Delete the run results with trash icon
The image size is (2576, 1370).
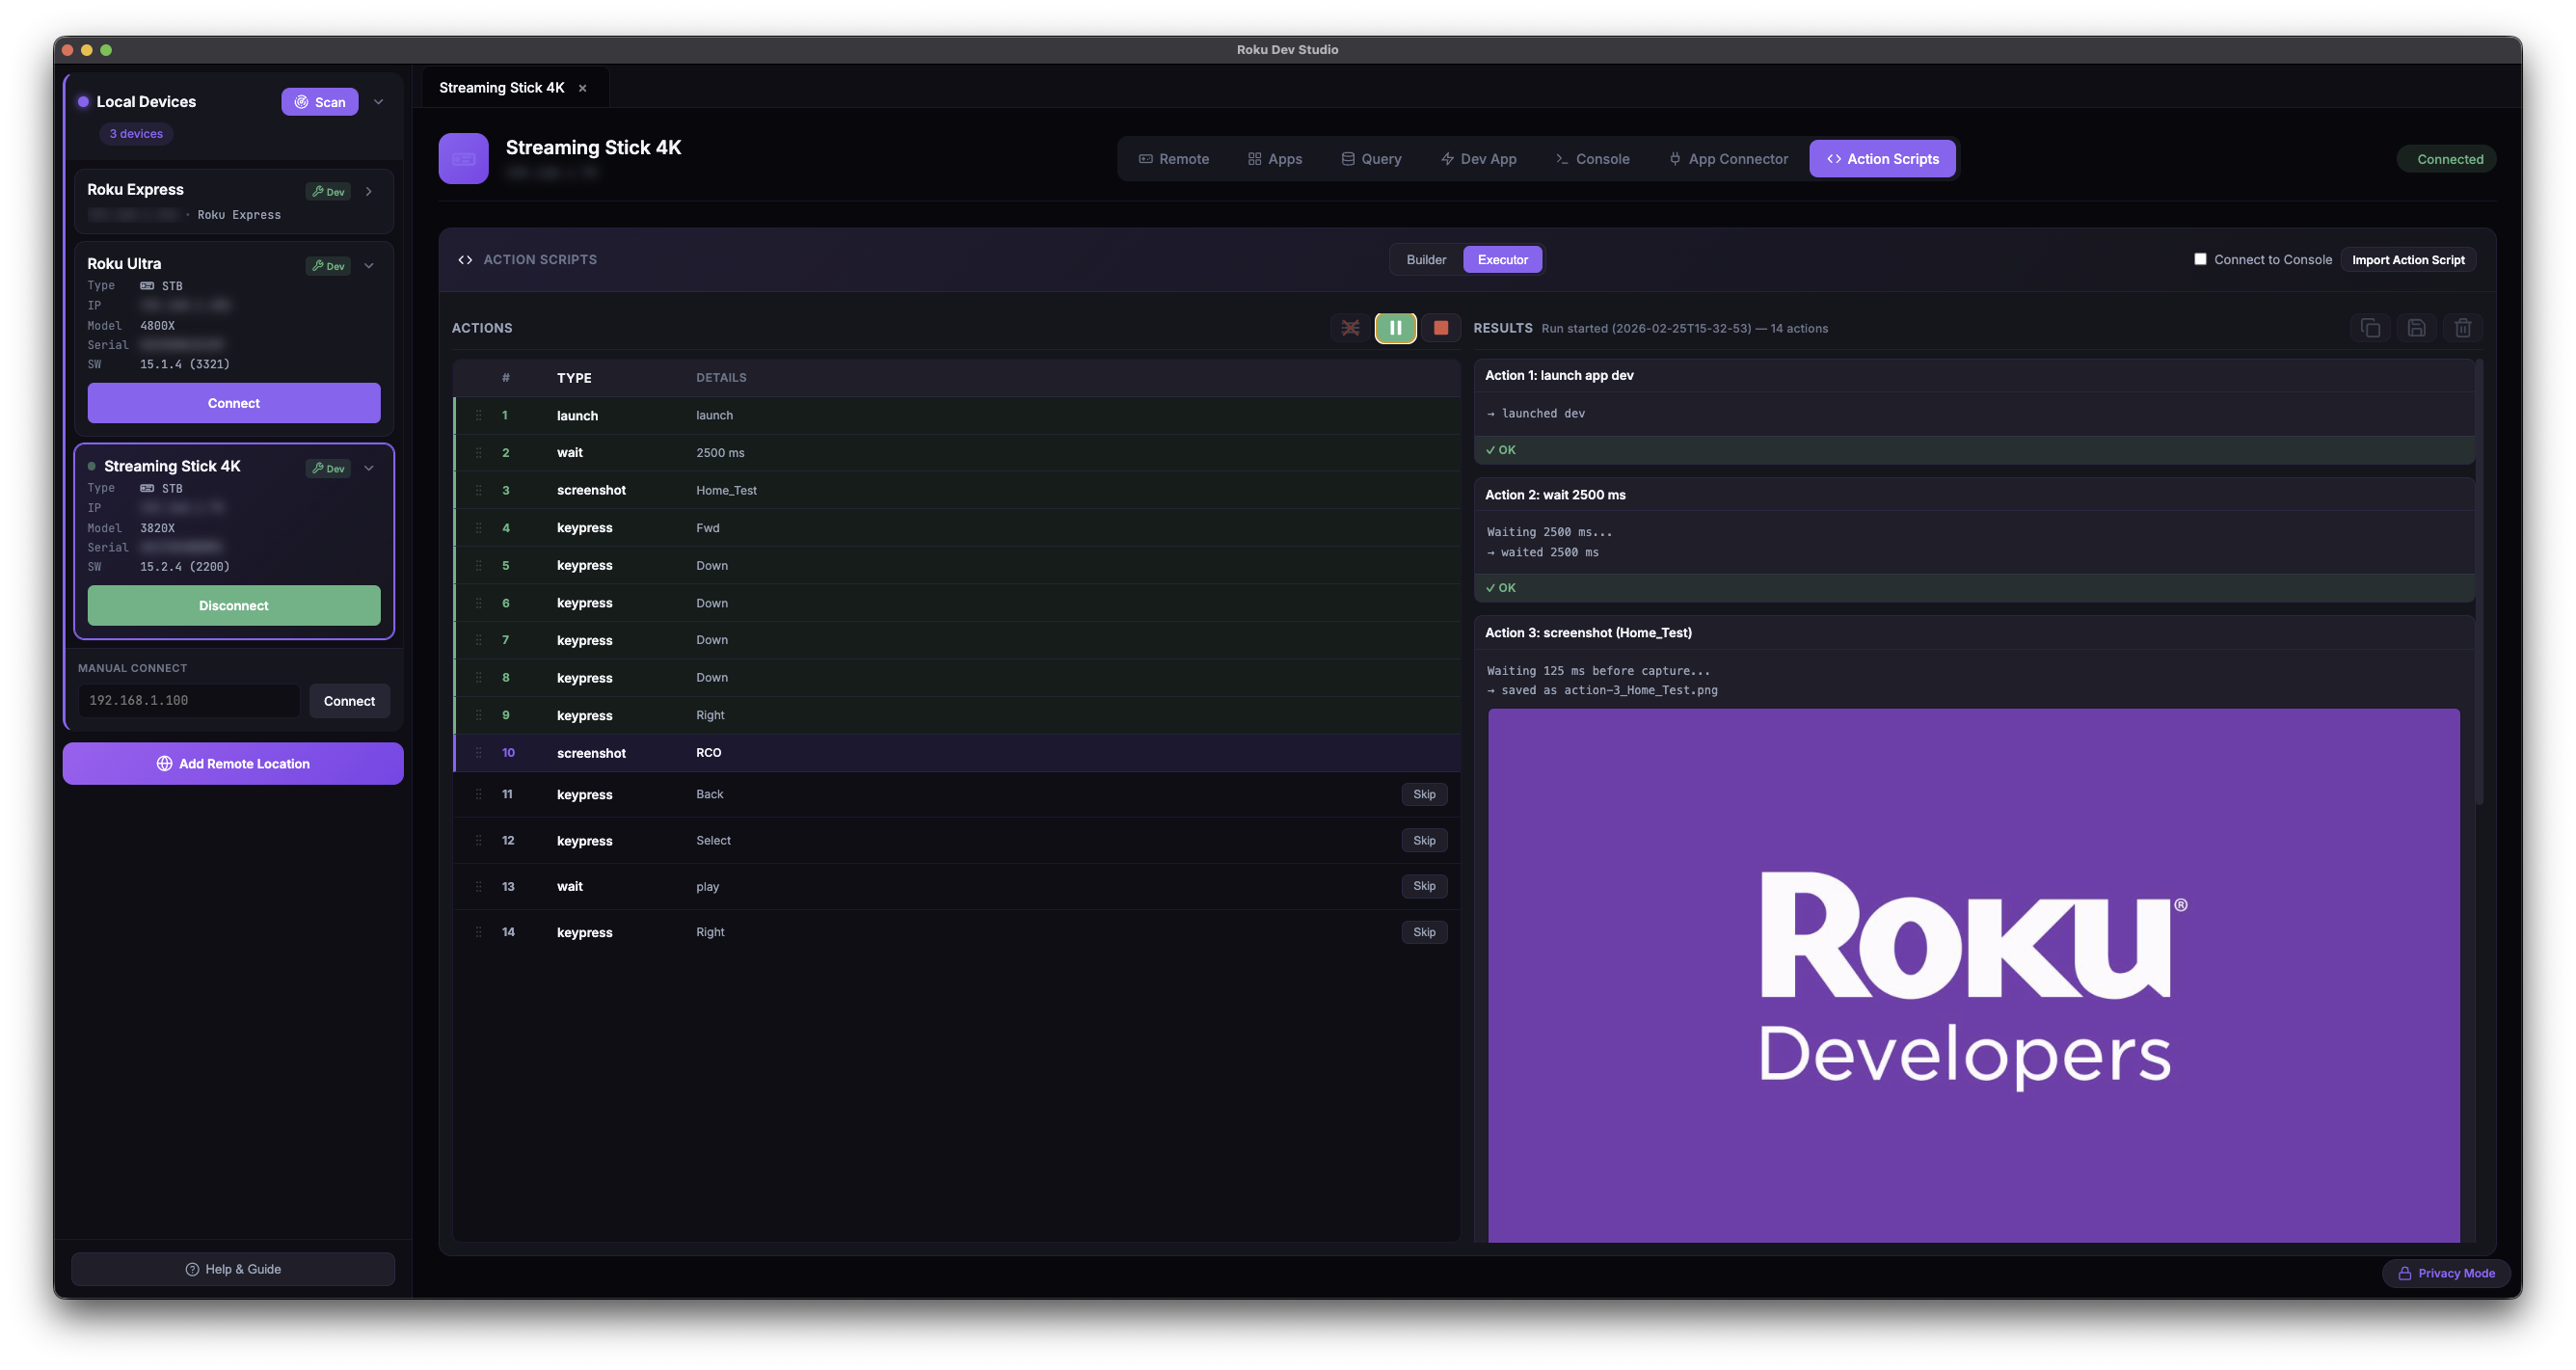[x=2463, y=328]
